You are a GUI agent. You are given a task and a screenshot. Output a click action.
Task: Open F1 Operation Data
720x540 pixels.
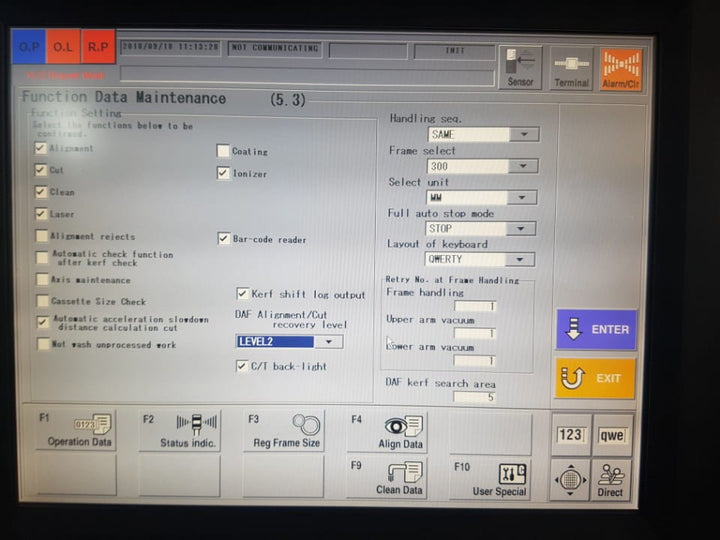pyautogui.click(x=77, y=430)
